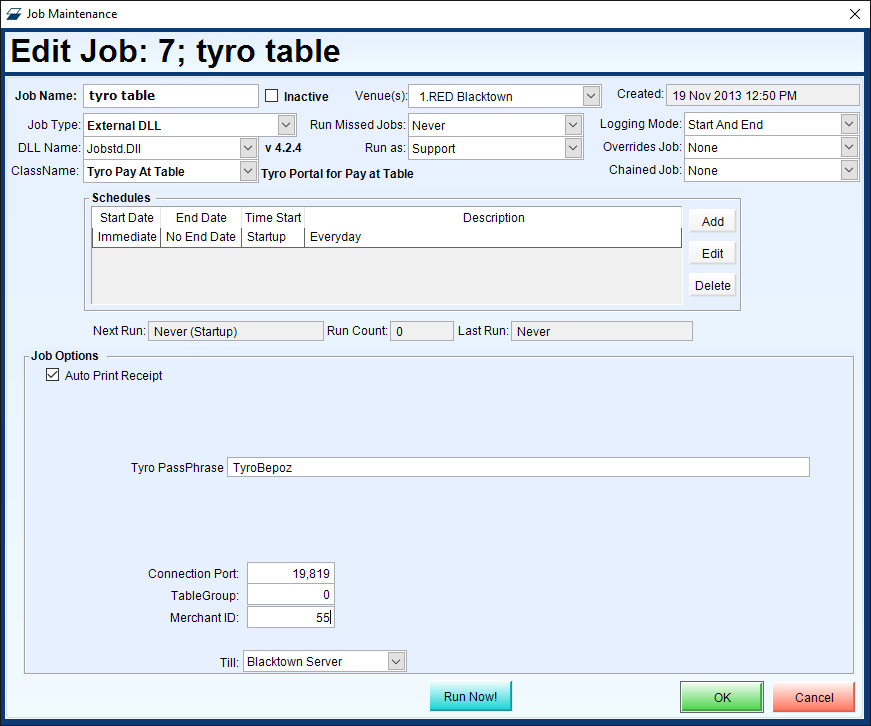
Task: Open the Overrides Job dropdown
Action: click(x=848, y=147)
